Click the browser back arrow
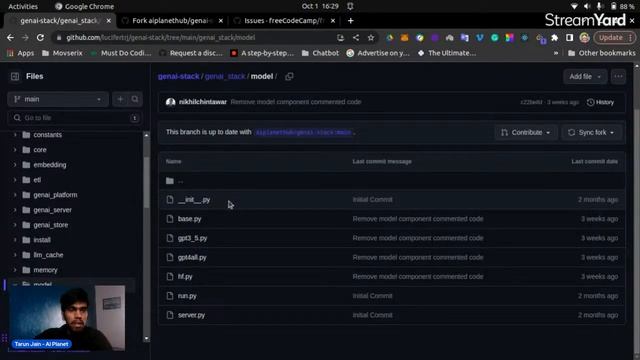Screen dimensions: 640x360 (10, 38)
